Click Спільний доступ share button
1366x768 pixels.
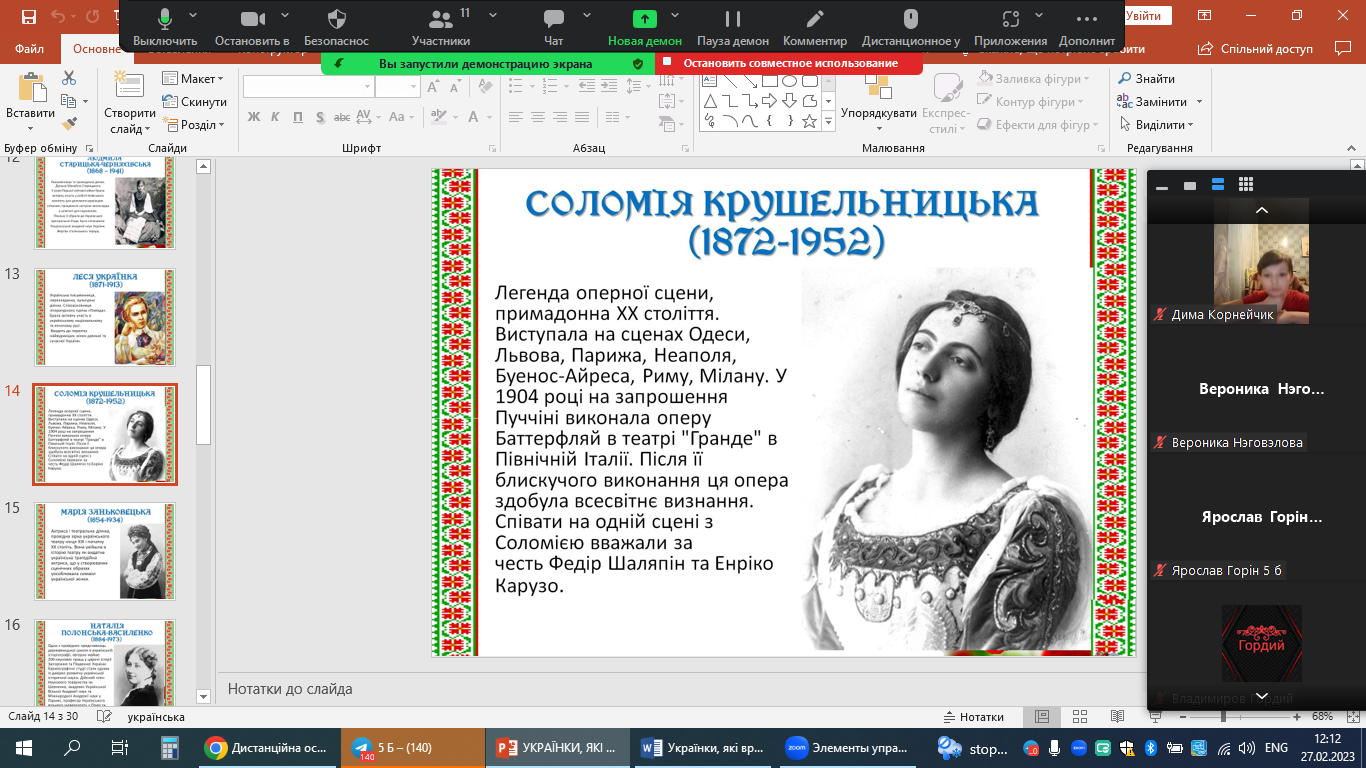click(x=1257, y=48)
